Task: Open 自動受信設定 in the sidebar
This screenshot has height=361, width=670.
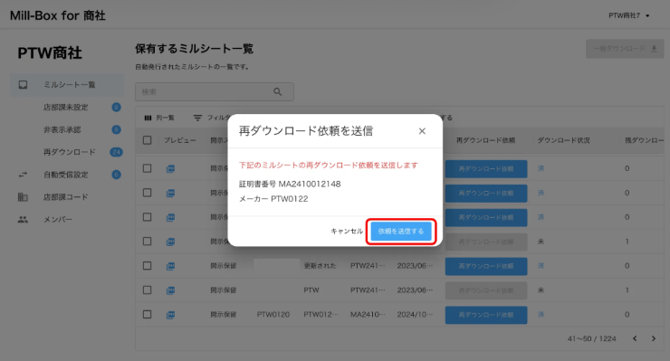Action: [x=67, y=174]
